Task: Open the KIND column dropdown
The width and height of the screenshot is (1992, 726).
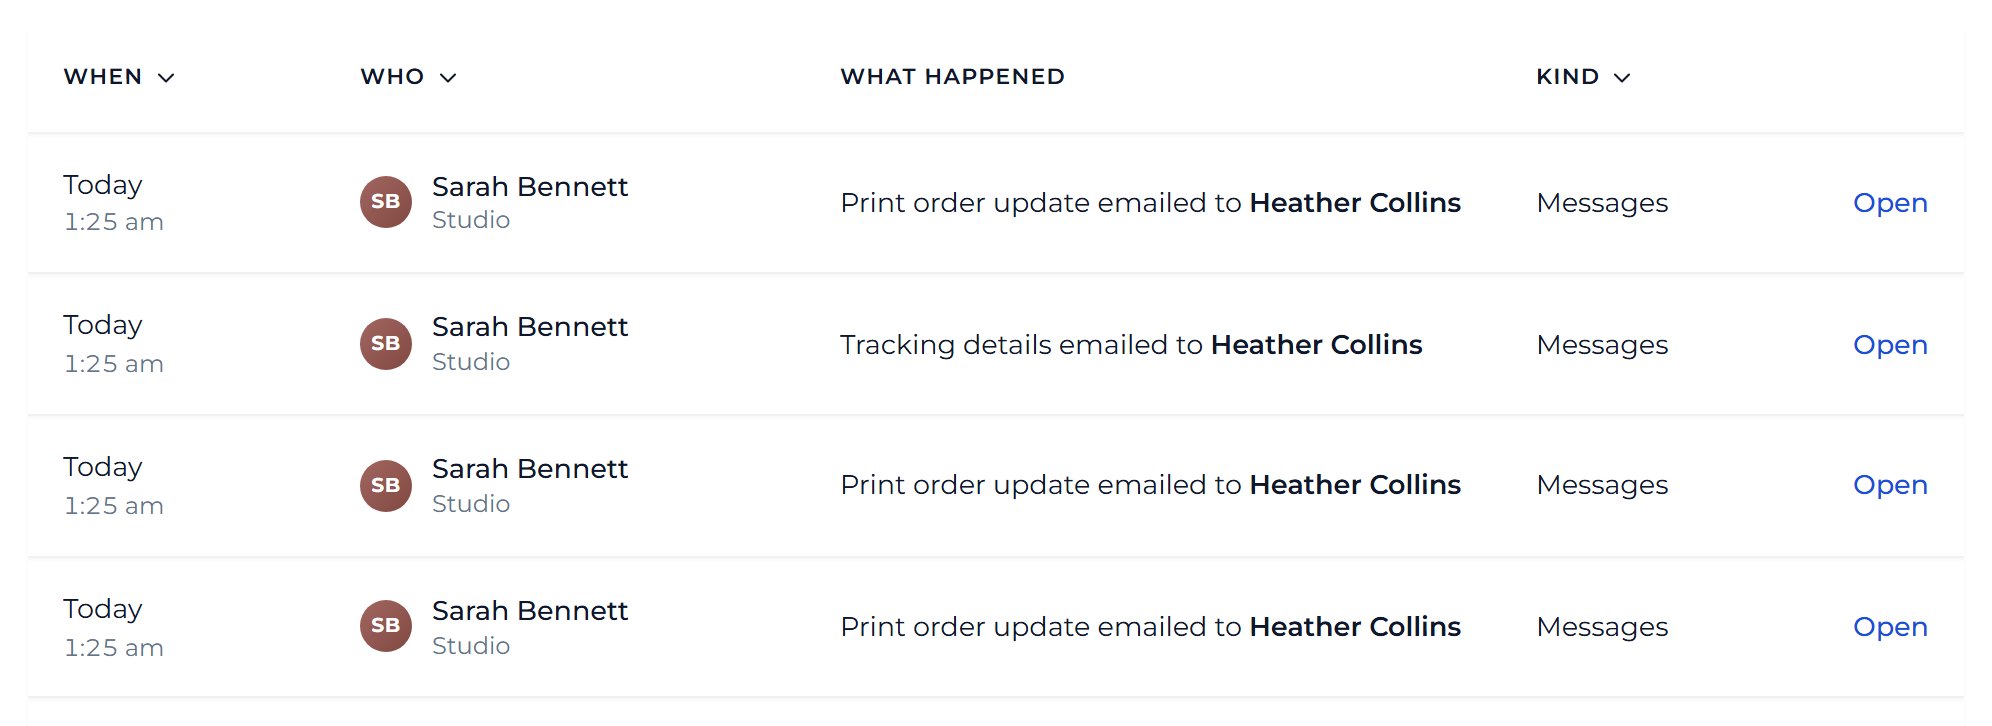Action: point(1622,78)
